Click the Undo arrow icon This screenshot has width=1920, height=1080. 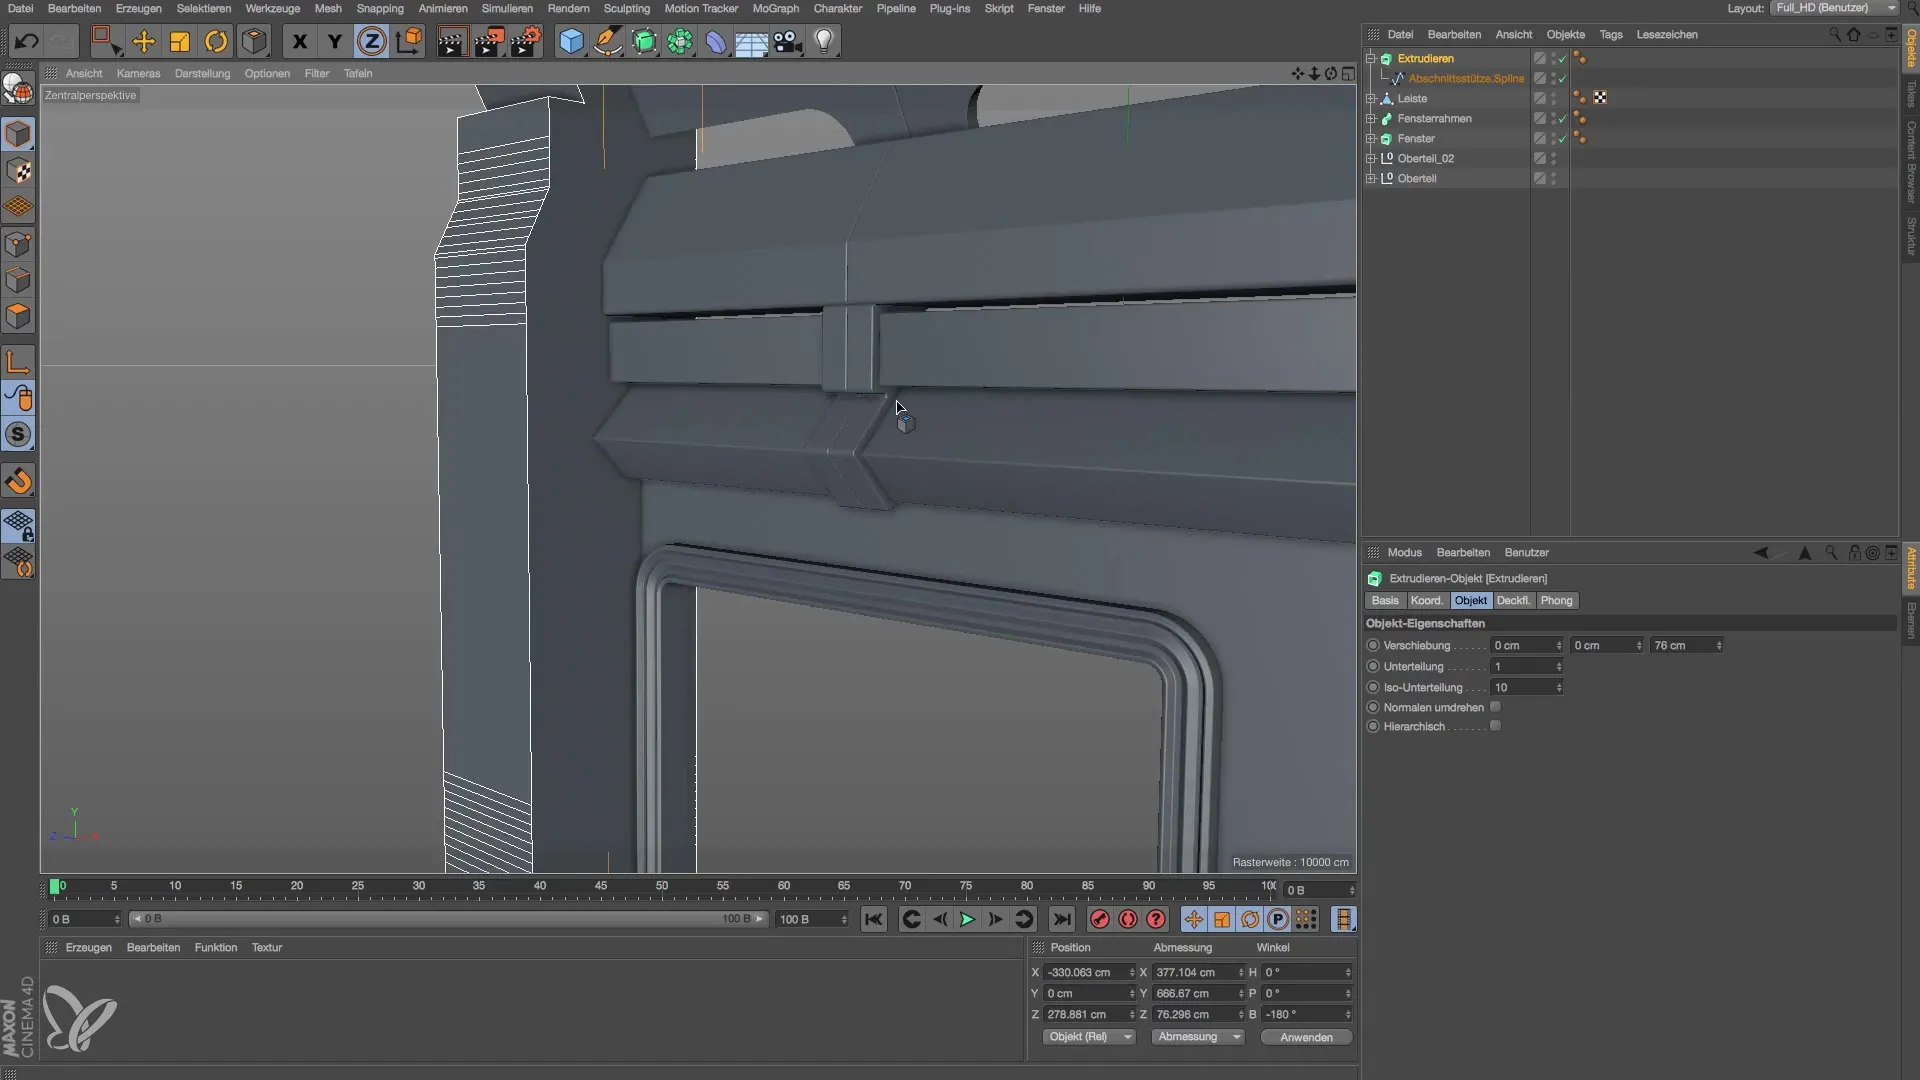(27, 41)
